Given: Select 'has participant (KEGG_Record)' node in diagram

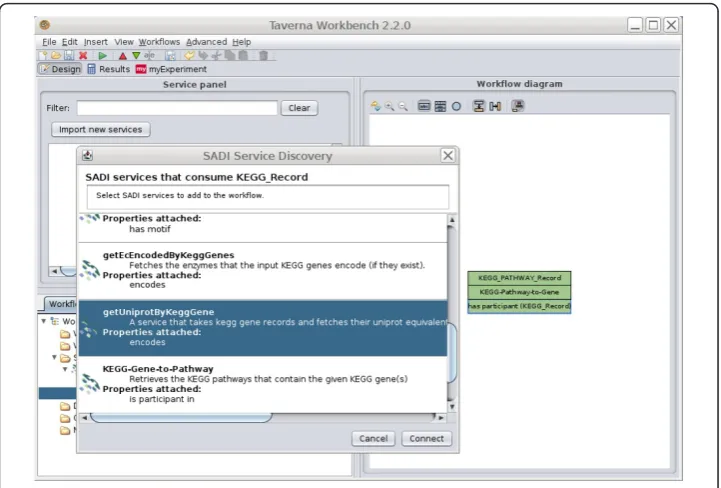Looking at the screenshot, I should pos(519,306).
